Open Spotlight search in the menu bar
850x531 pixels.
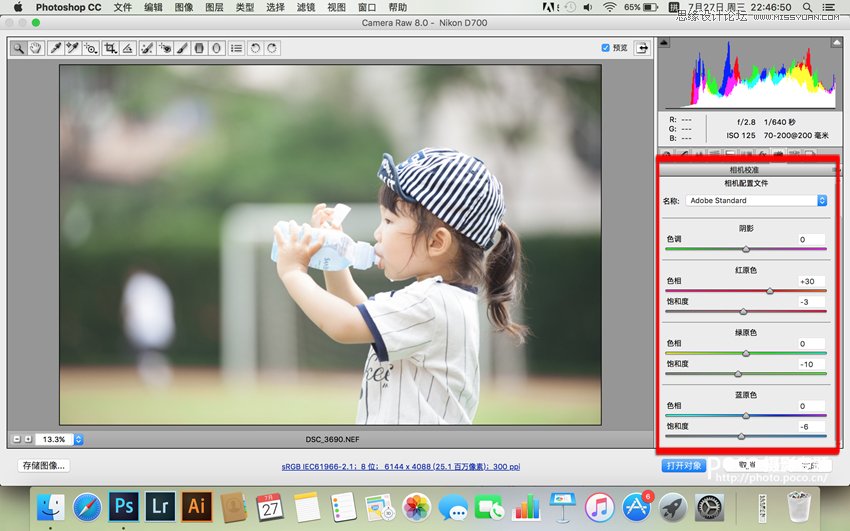click(807, 8)
